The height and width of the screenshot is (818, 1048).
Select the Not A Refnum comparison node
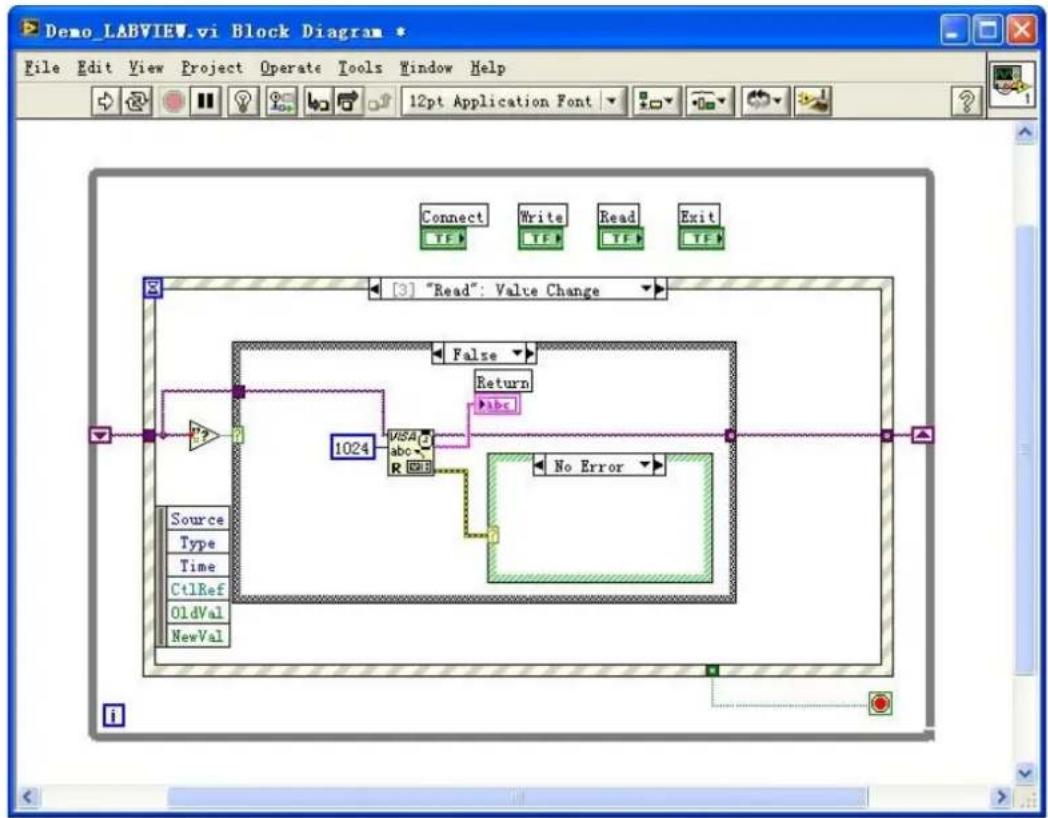(x=203, y=436)
